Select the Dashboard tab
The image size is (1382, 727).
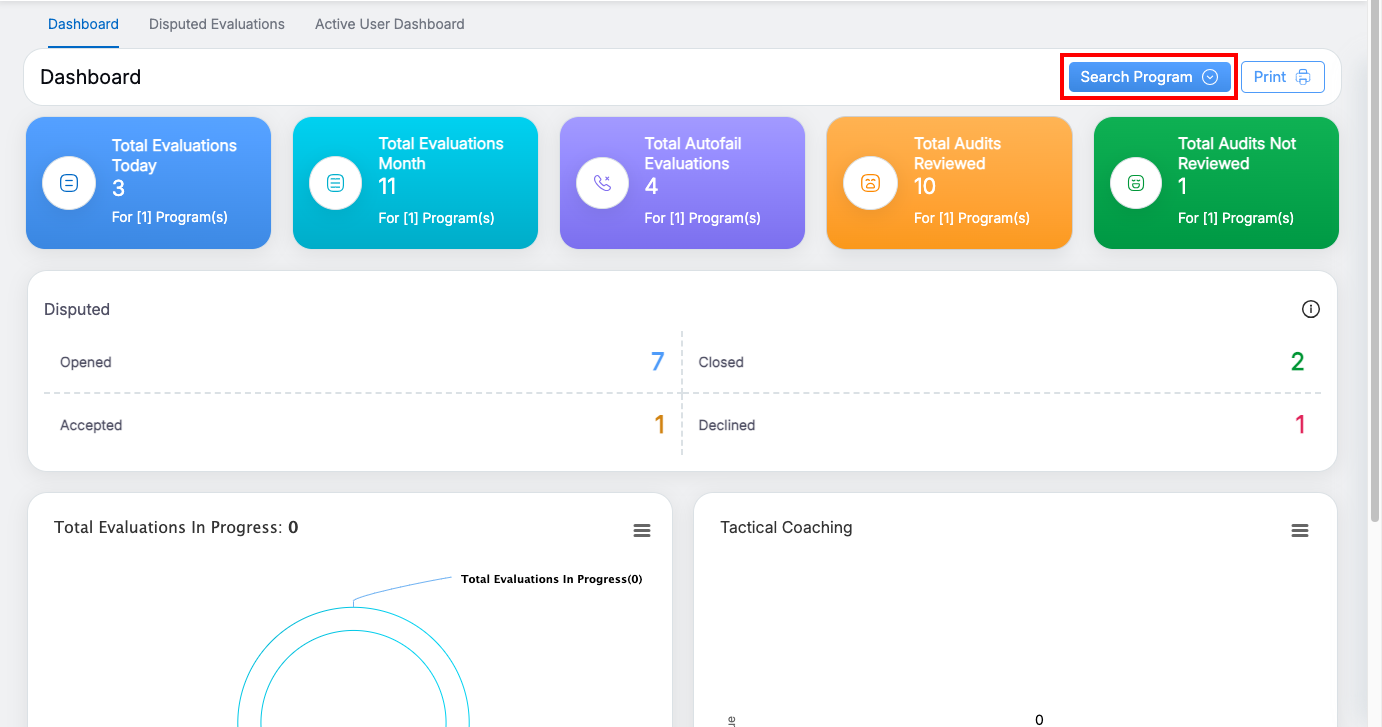click(x=83, y=24)
